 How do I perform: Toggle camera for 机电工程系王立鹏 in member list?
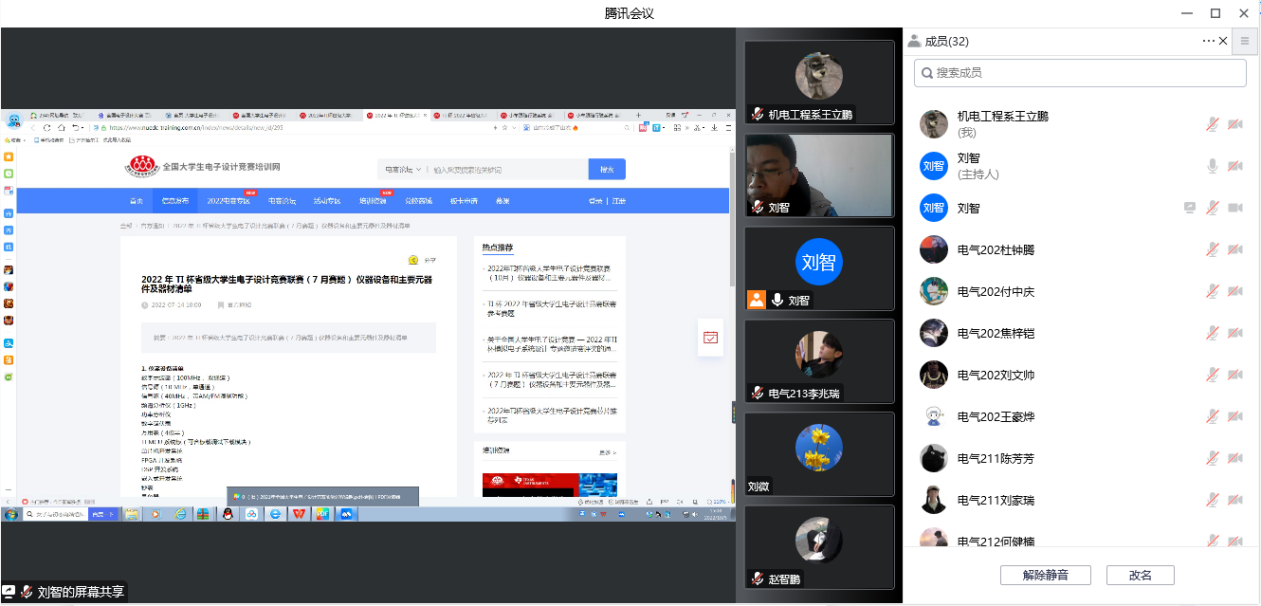click(1235, 124)
